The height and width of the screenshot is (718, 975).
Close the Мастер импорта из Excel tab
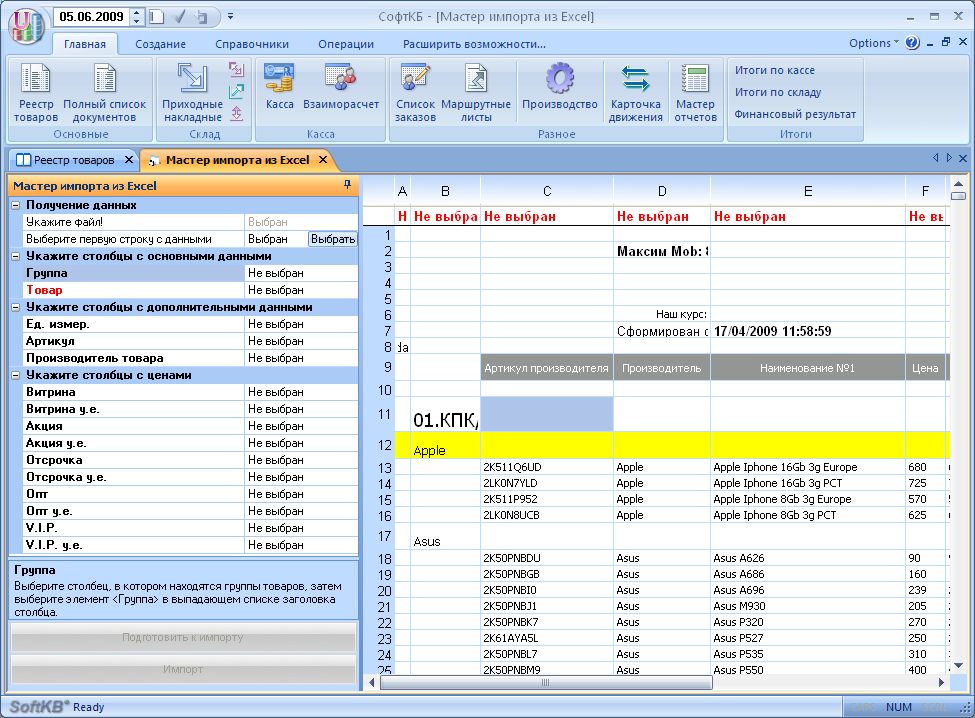point(323,160)
